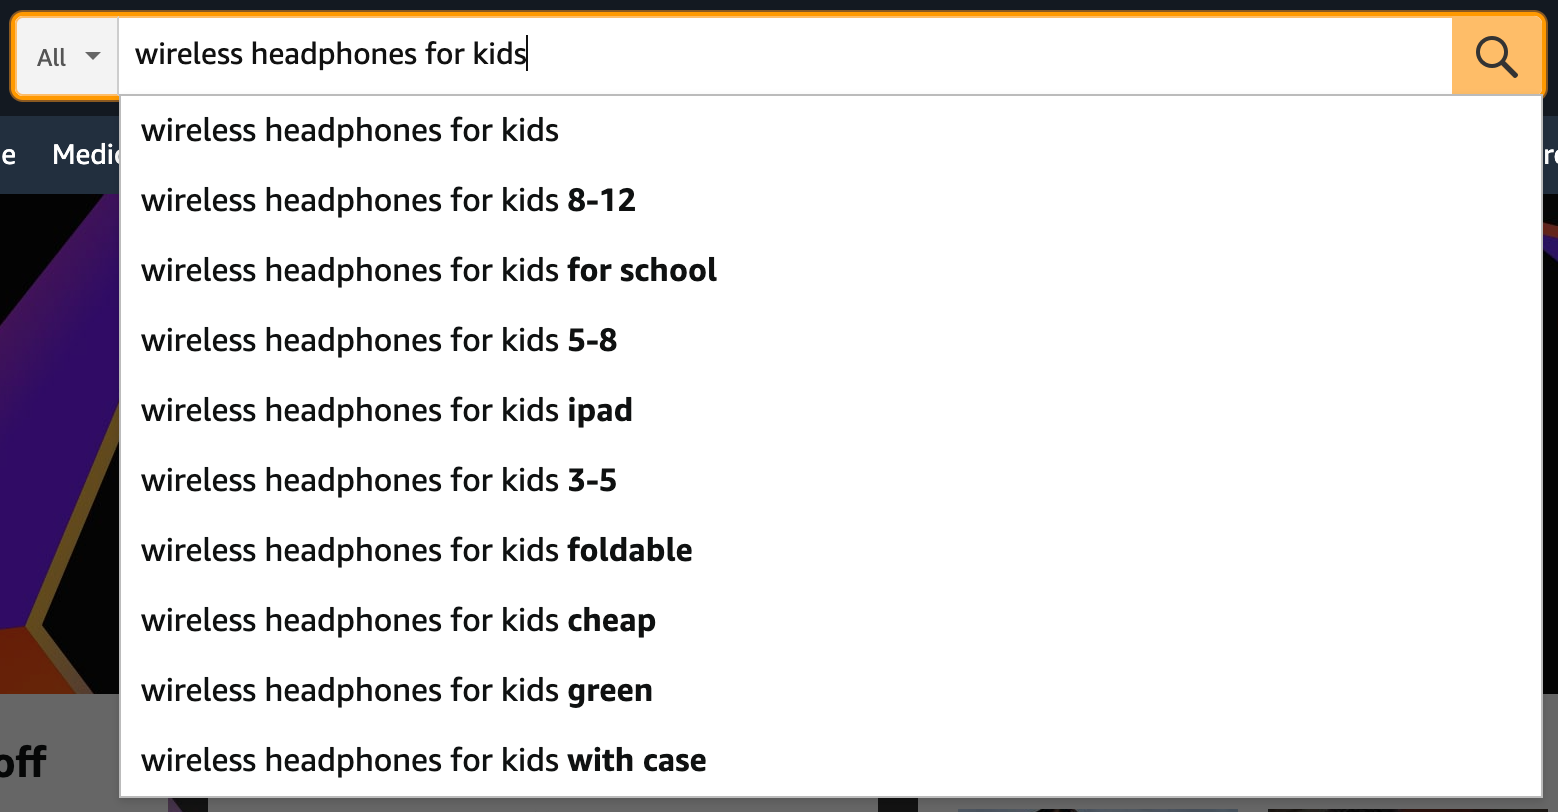
Task: Pick suggestion wireless headphones for kids with case
Action: point(422,760)
